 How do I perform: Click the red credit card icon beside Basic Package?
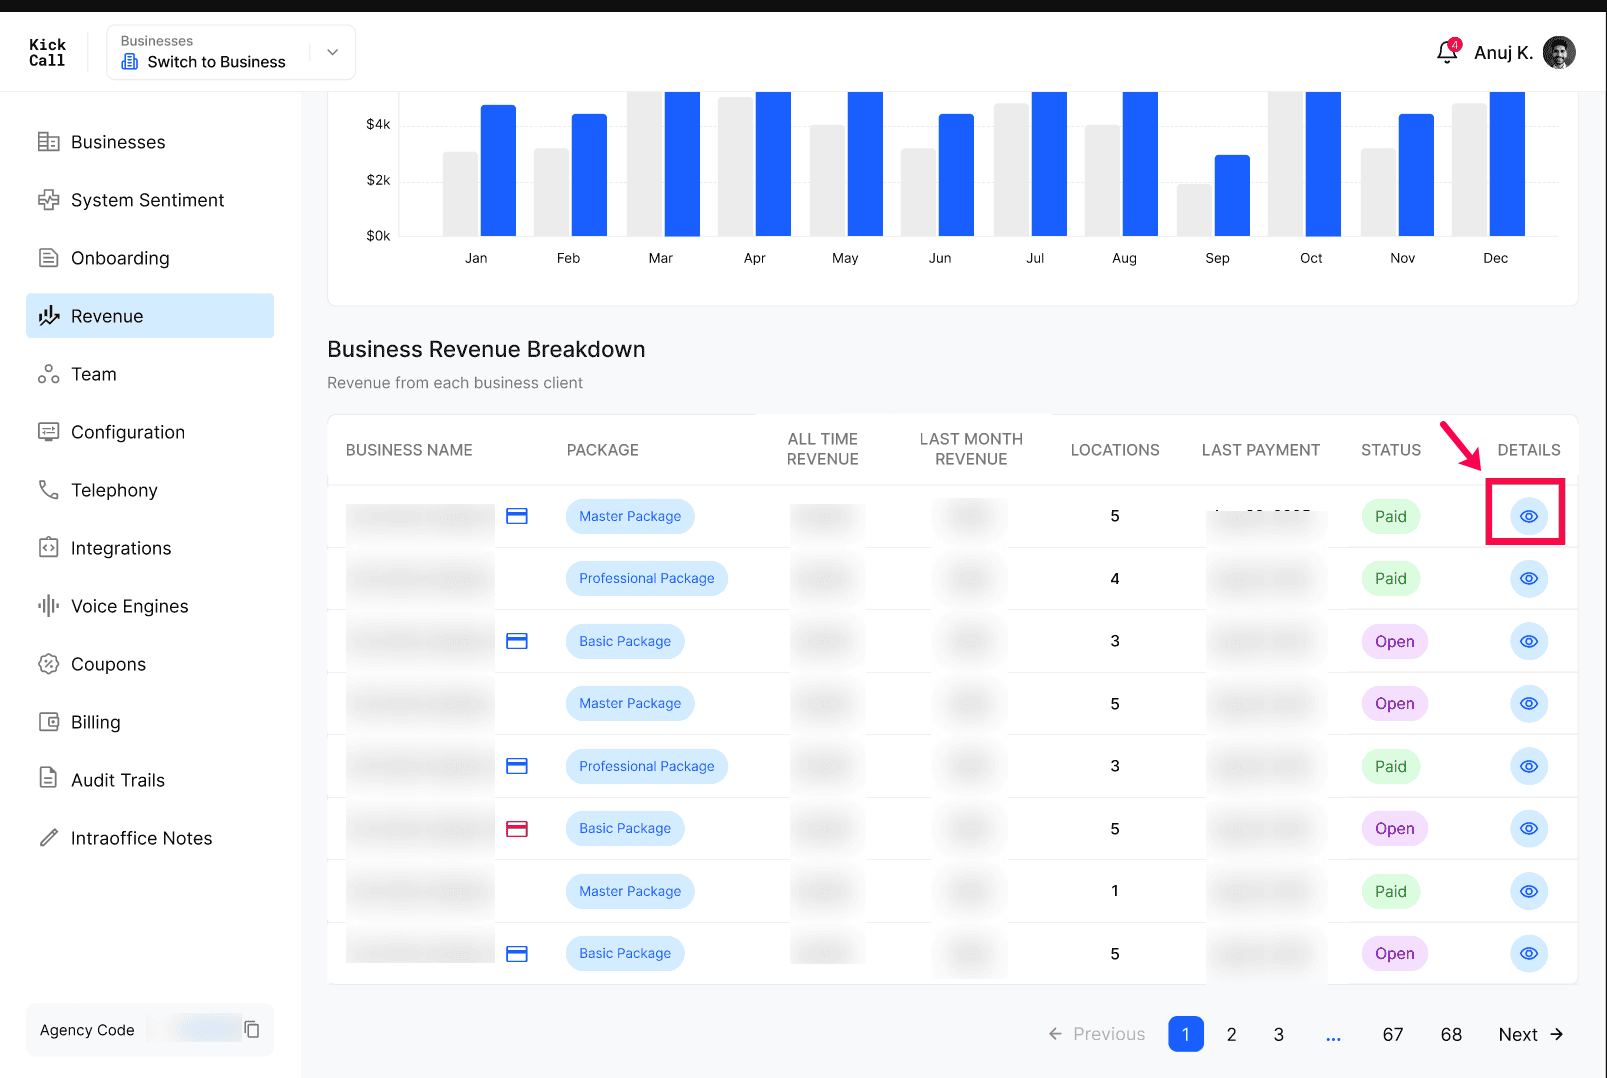pos(517,829)
